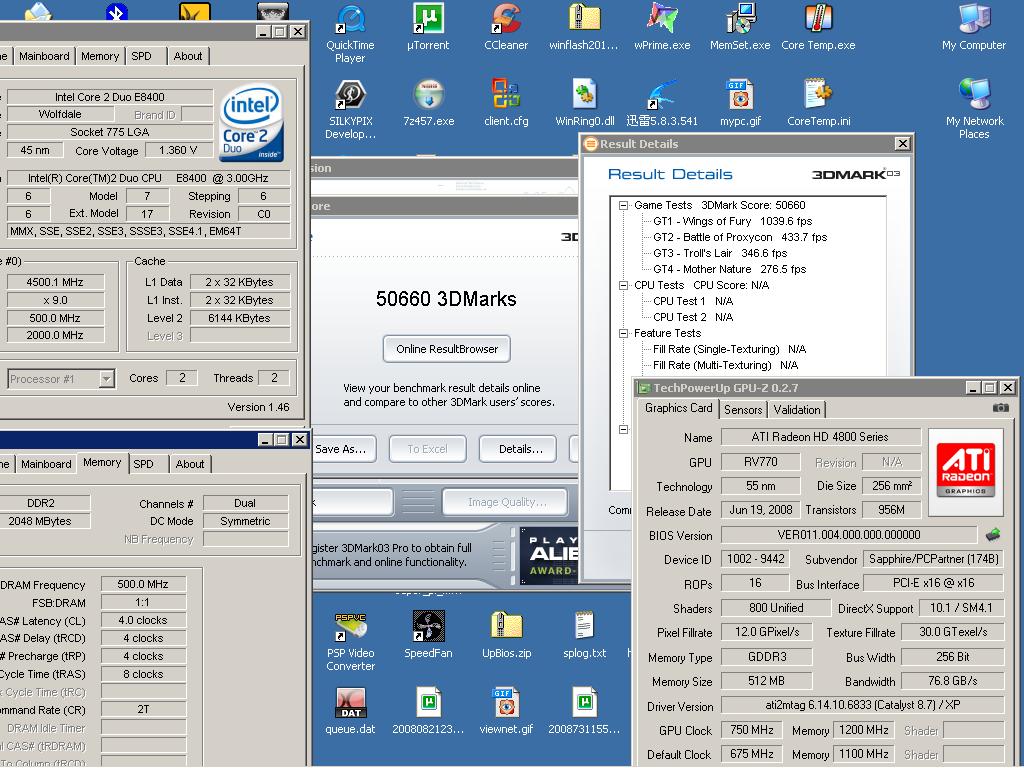1024x768 pixels.
Task: Click the DRAM Frequency 500.0 MHz value
Action: point(143,584)
